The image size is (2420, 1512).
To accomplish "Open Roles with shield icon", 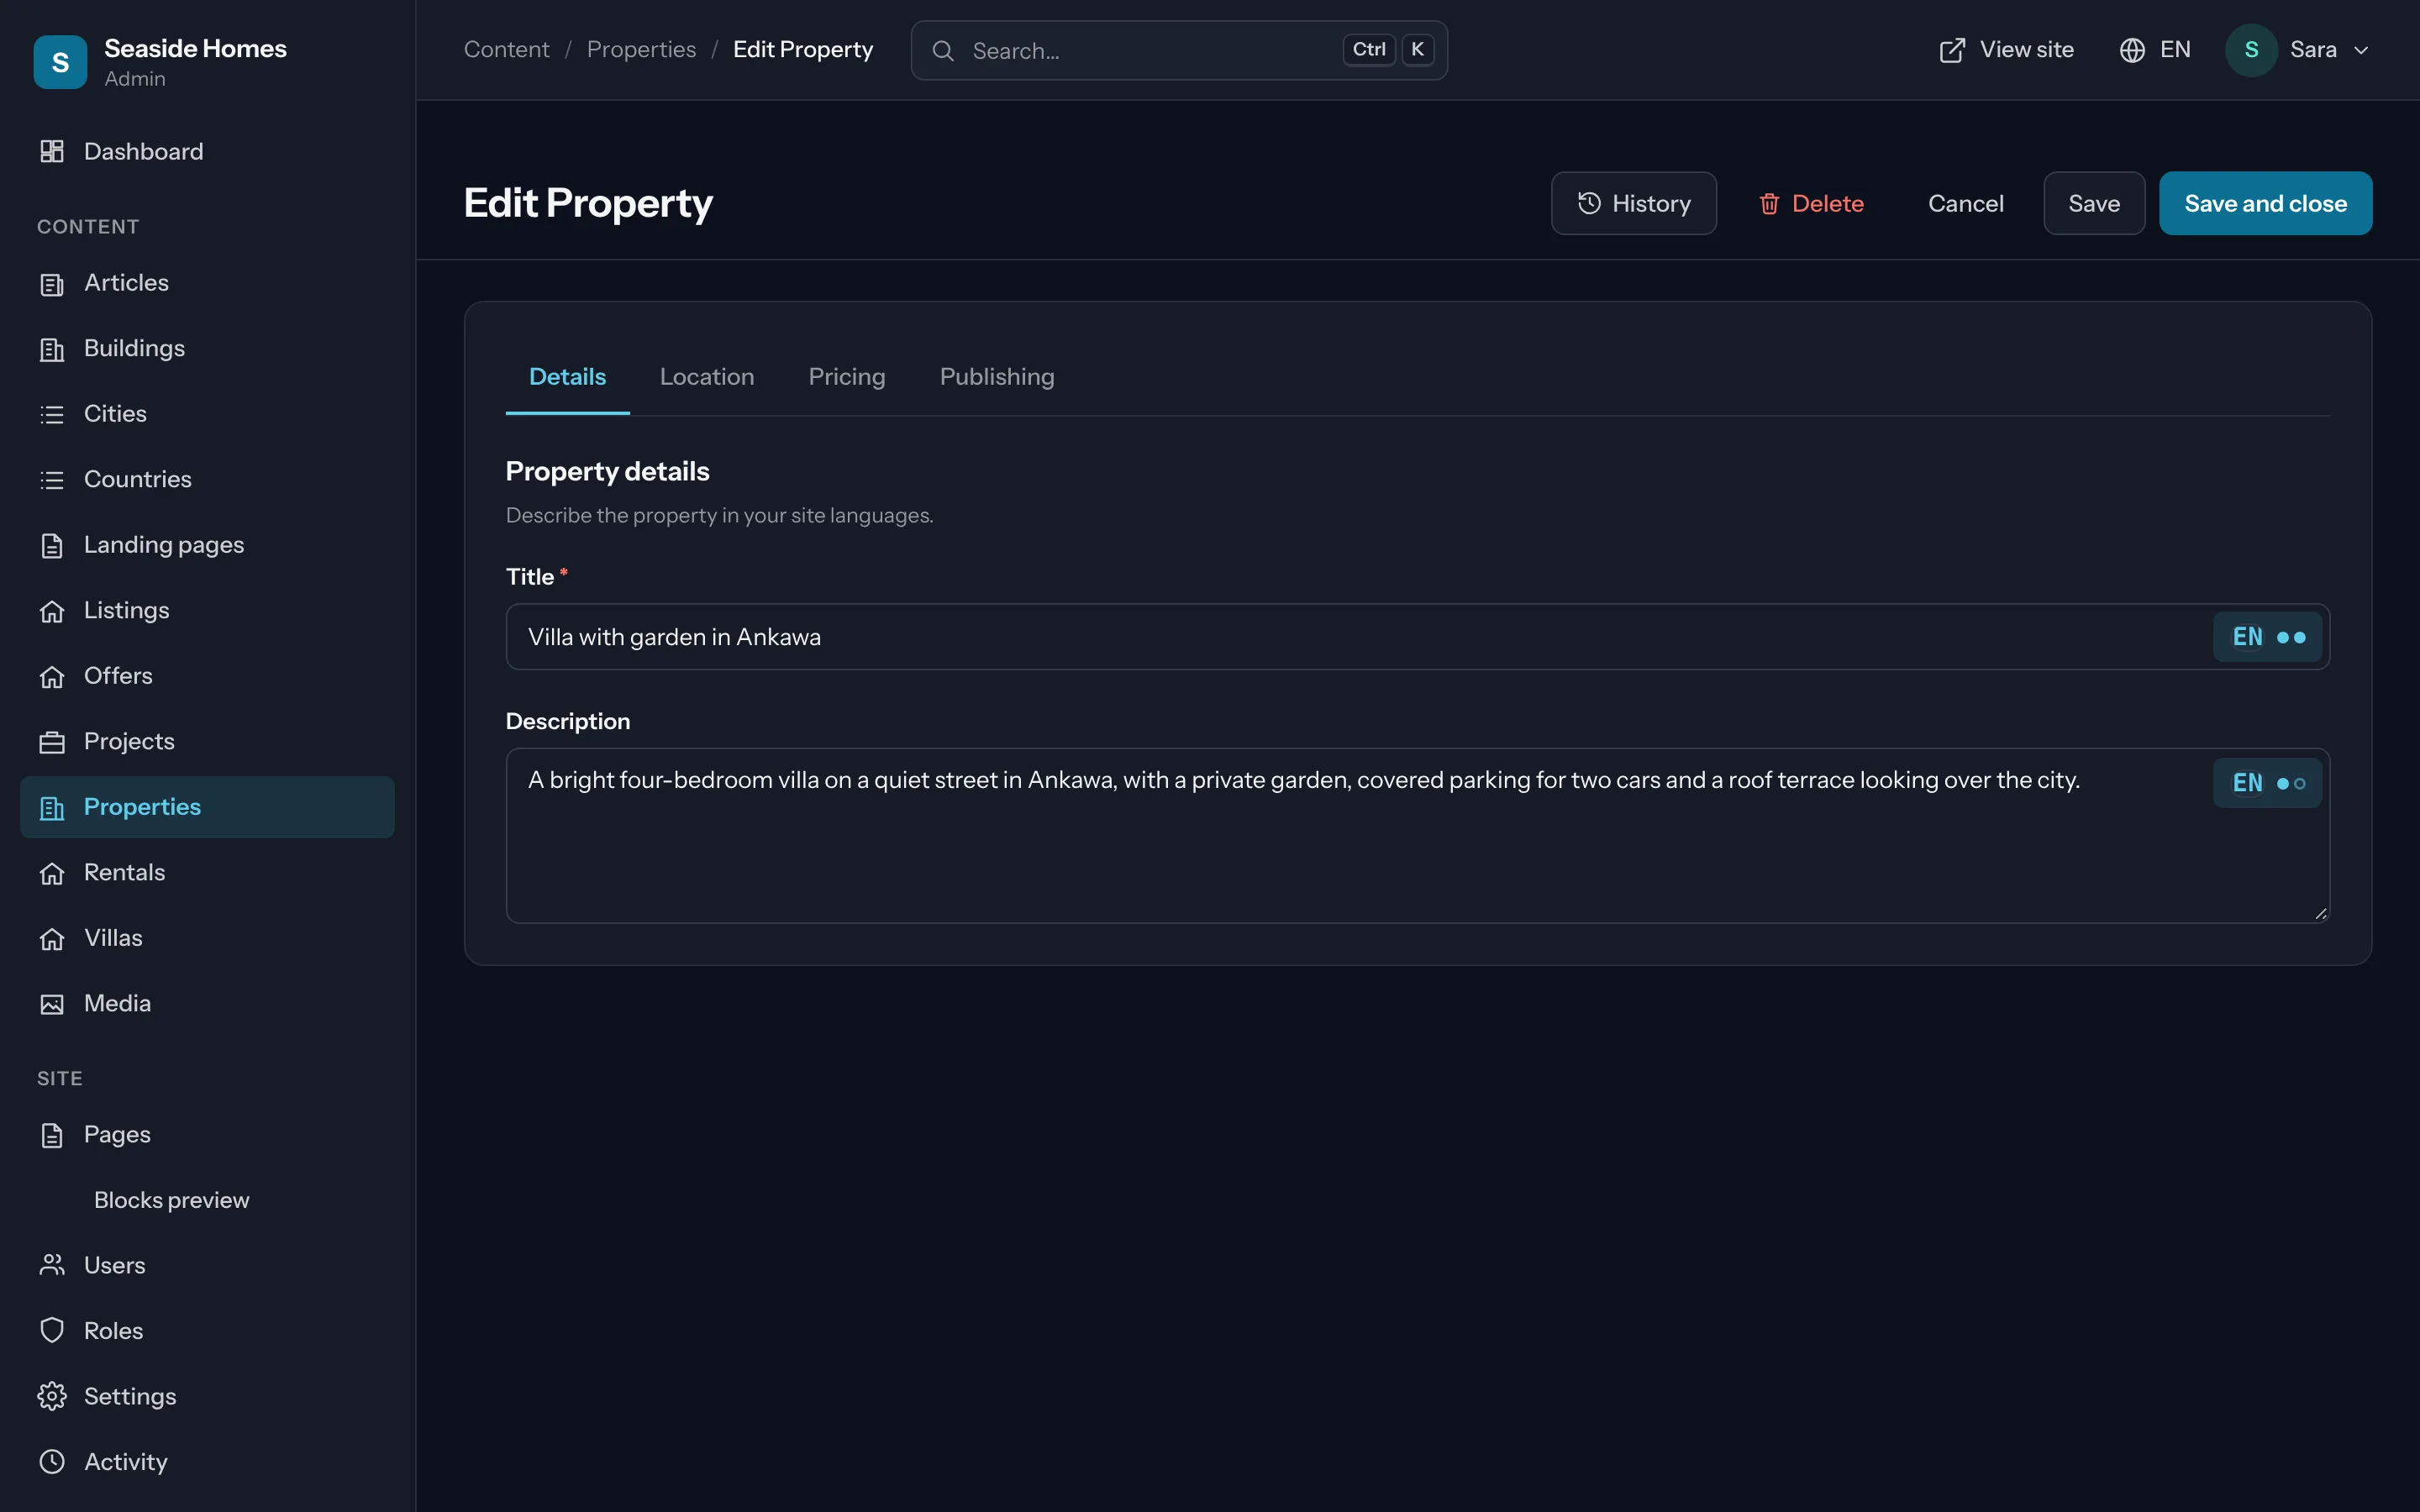I will tap(207, 1331).
